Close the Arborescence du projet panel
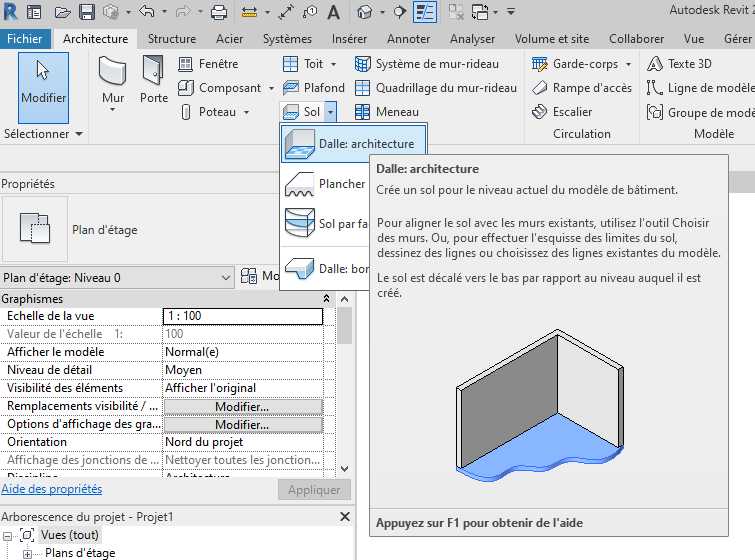This screenshot has height=560, width=755. pos(345,517)
